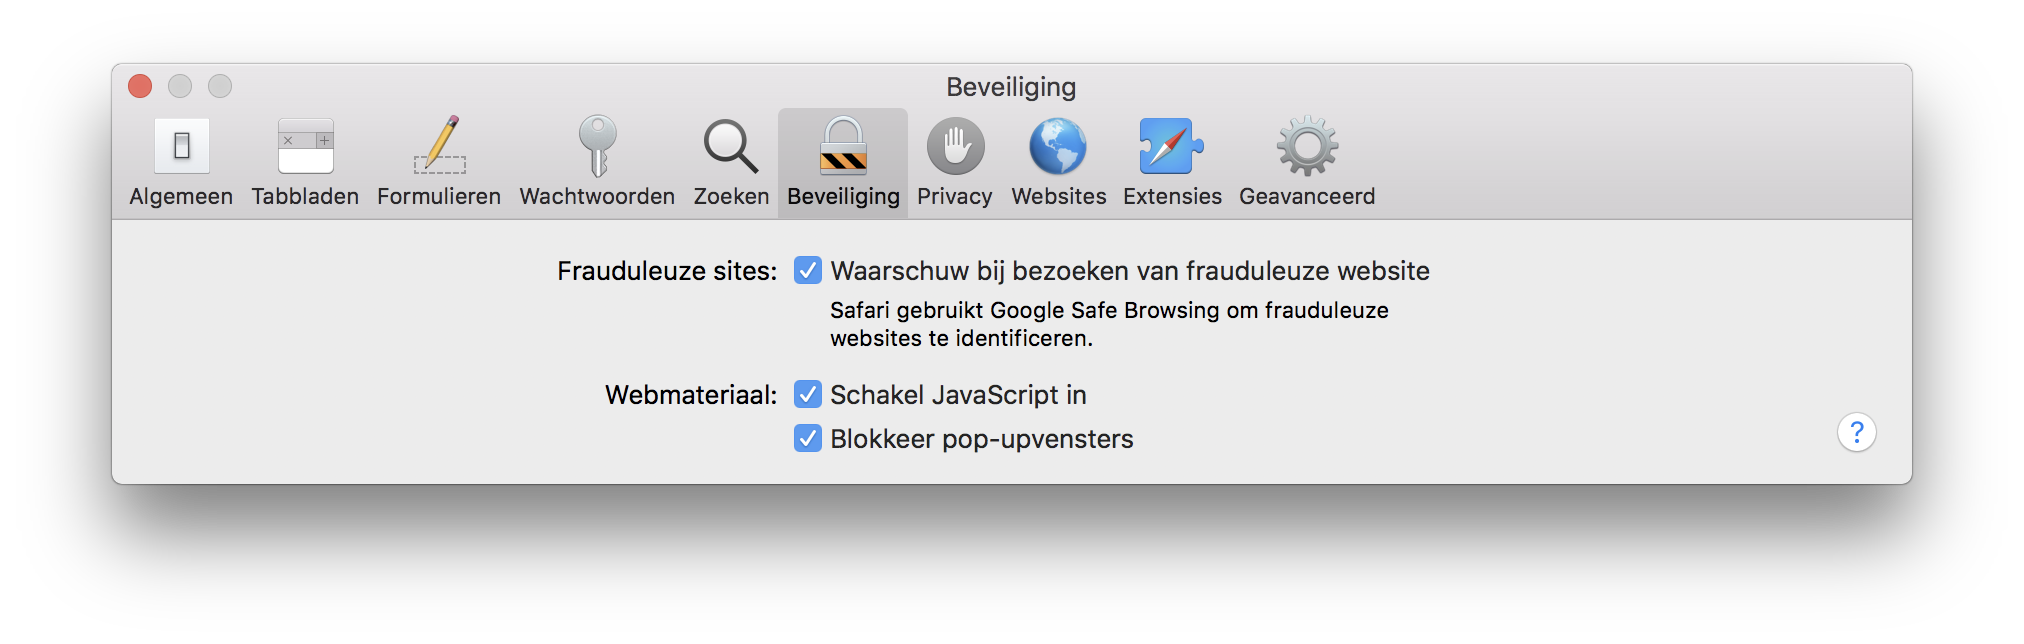
Task: Click the help question mark button
Action: [1856, 432]
